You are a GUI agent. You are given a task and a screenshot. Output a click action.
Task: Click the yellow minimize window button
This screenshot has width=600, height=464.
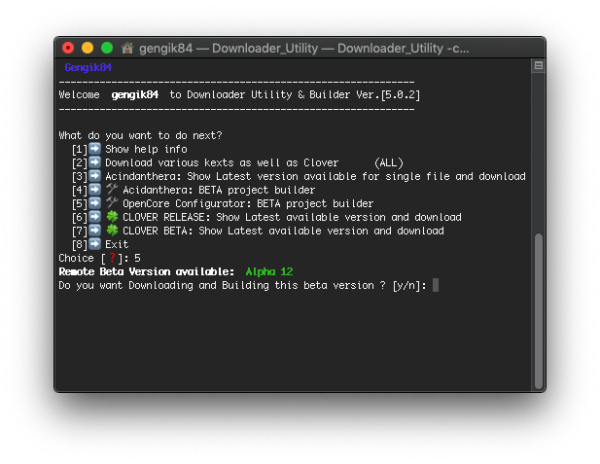(x=87, y=48)
